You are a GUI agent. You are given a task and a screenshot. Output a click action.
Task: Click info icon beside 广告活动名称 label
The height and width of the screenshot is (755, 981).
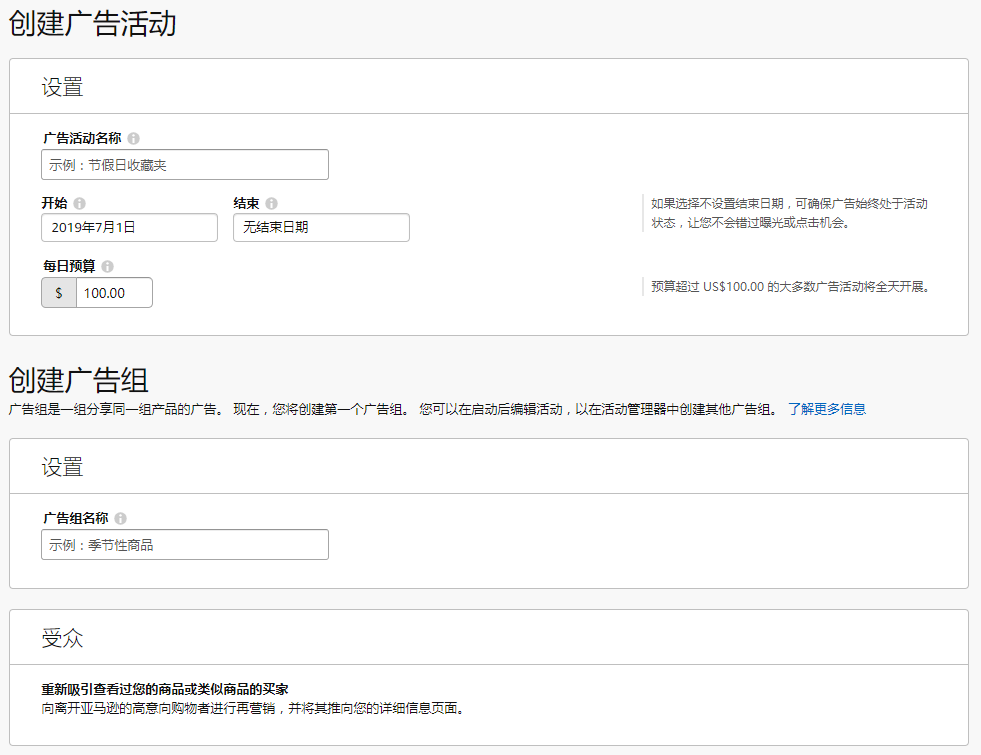click(134, 139)
